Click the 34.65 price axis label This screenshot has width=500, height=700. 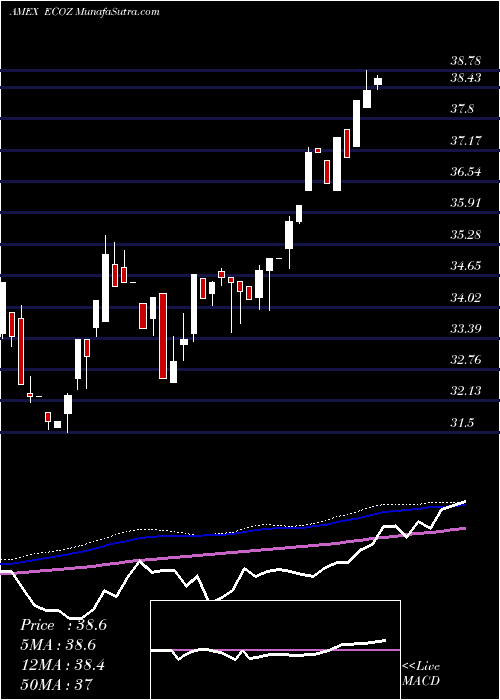click(466, 266)
